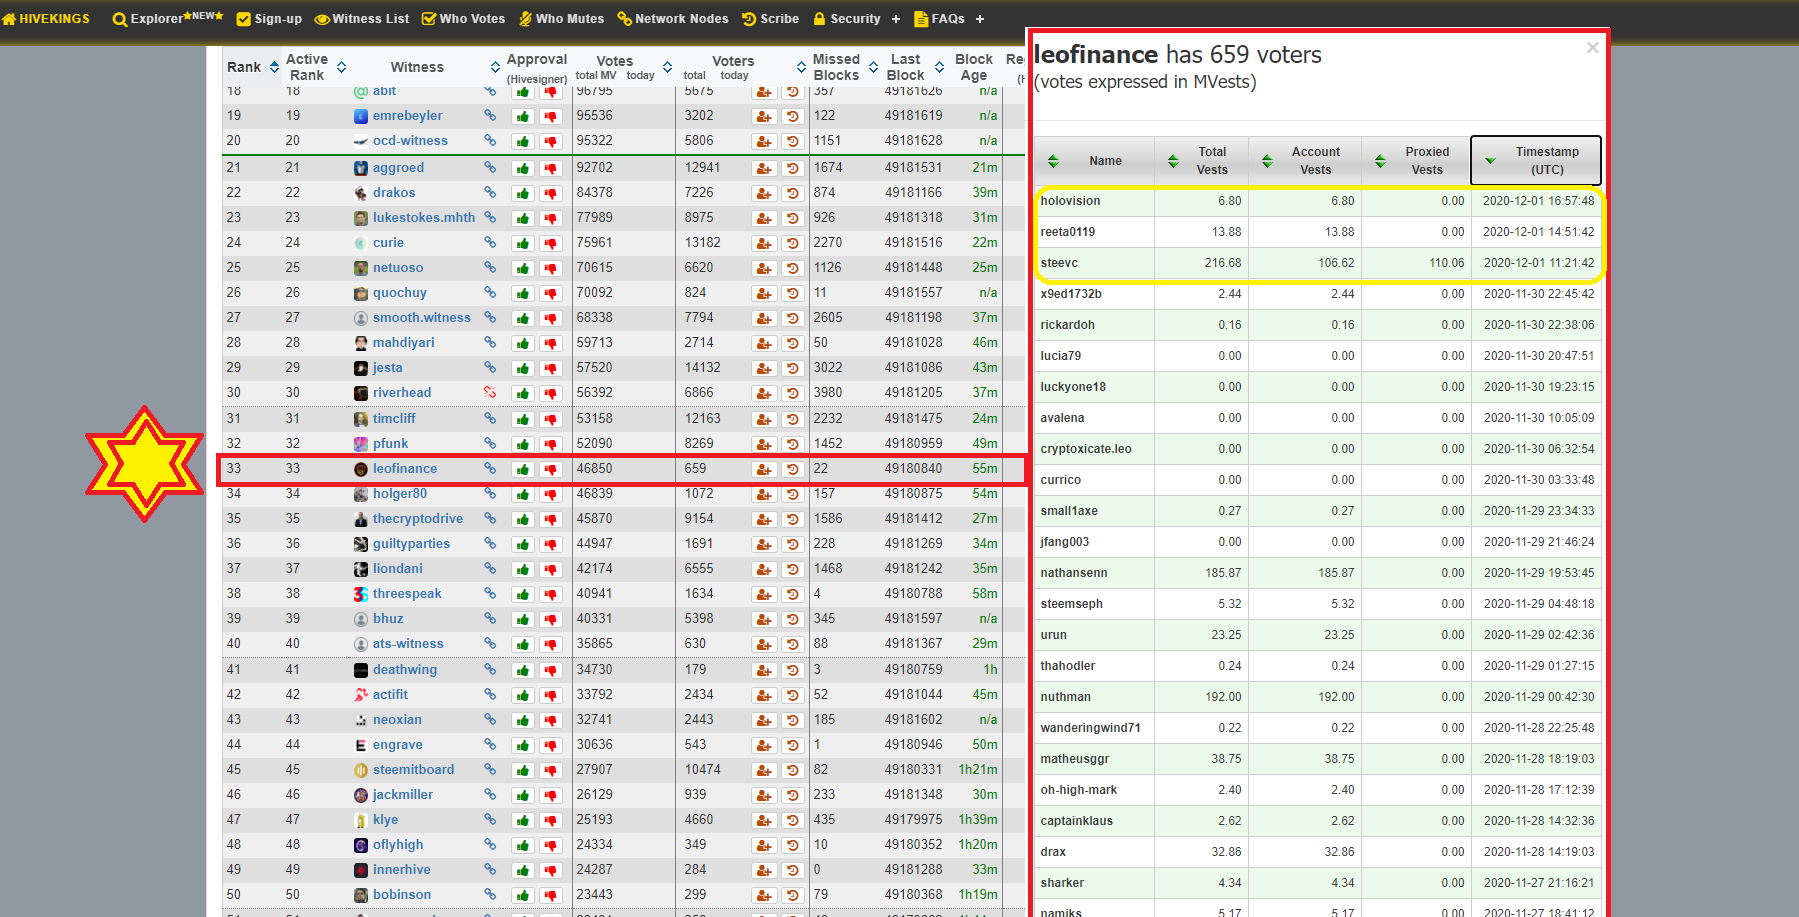Show voters icon for steemitboard
Image resolution: width=1799 pixels, height=917 pixels.
point(764,770)
